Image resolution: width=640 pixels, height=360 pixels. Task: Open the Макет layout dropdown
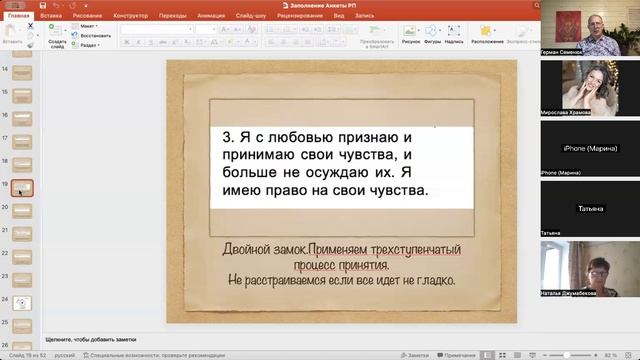85,26
